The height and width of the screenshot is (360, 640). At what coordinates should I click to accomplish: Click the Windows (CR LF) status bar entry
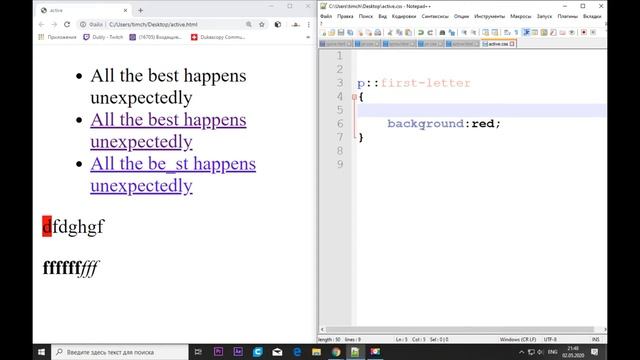(518, 339)
